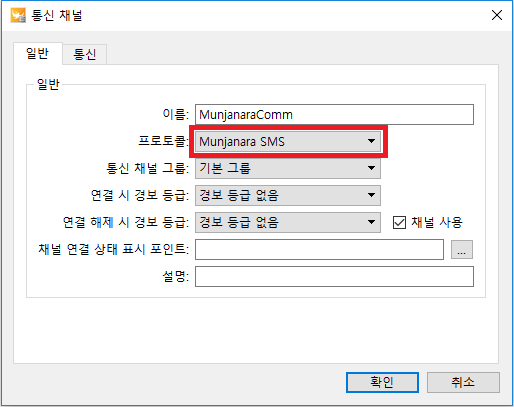Open the 프로토콜 dropdown showing Munjanara SMS
The image size is (514, 407).
click(x=288, y=142)
